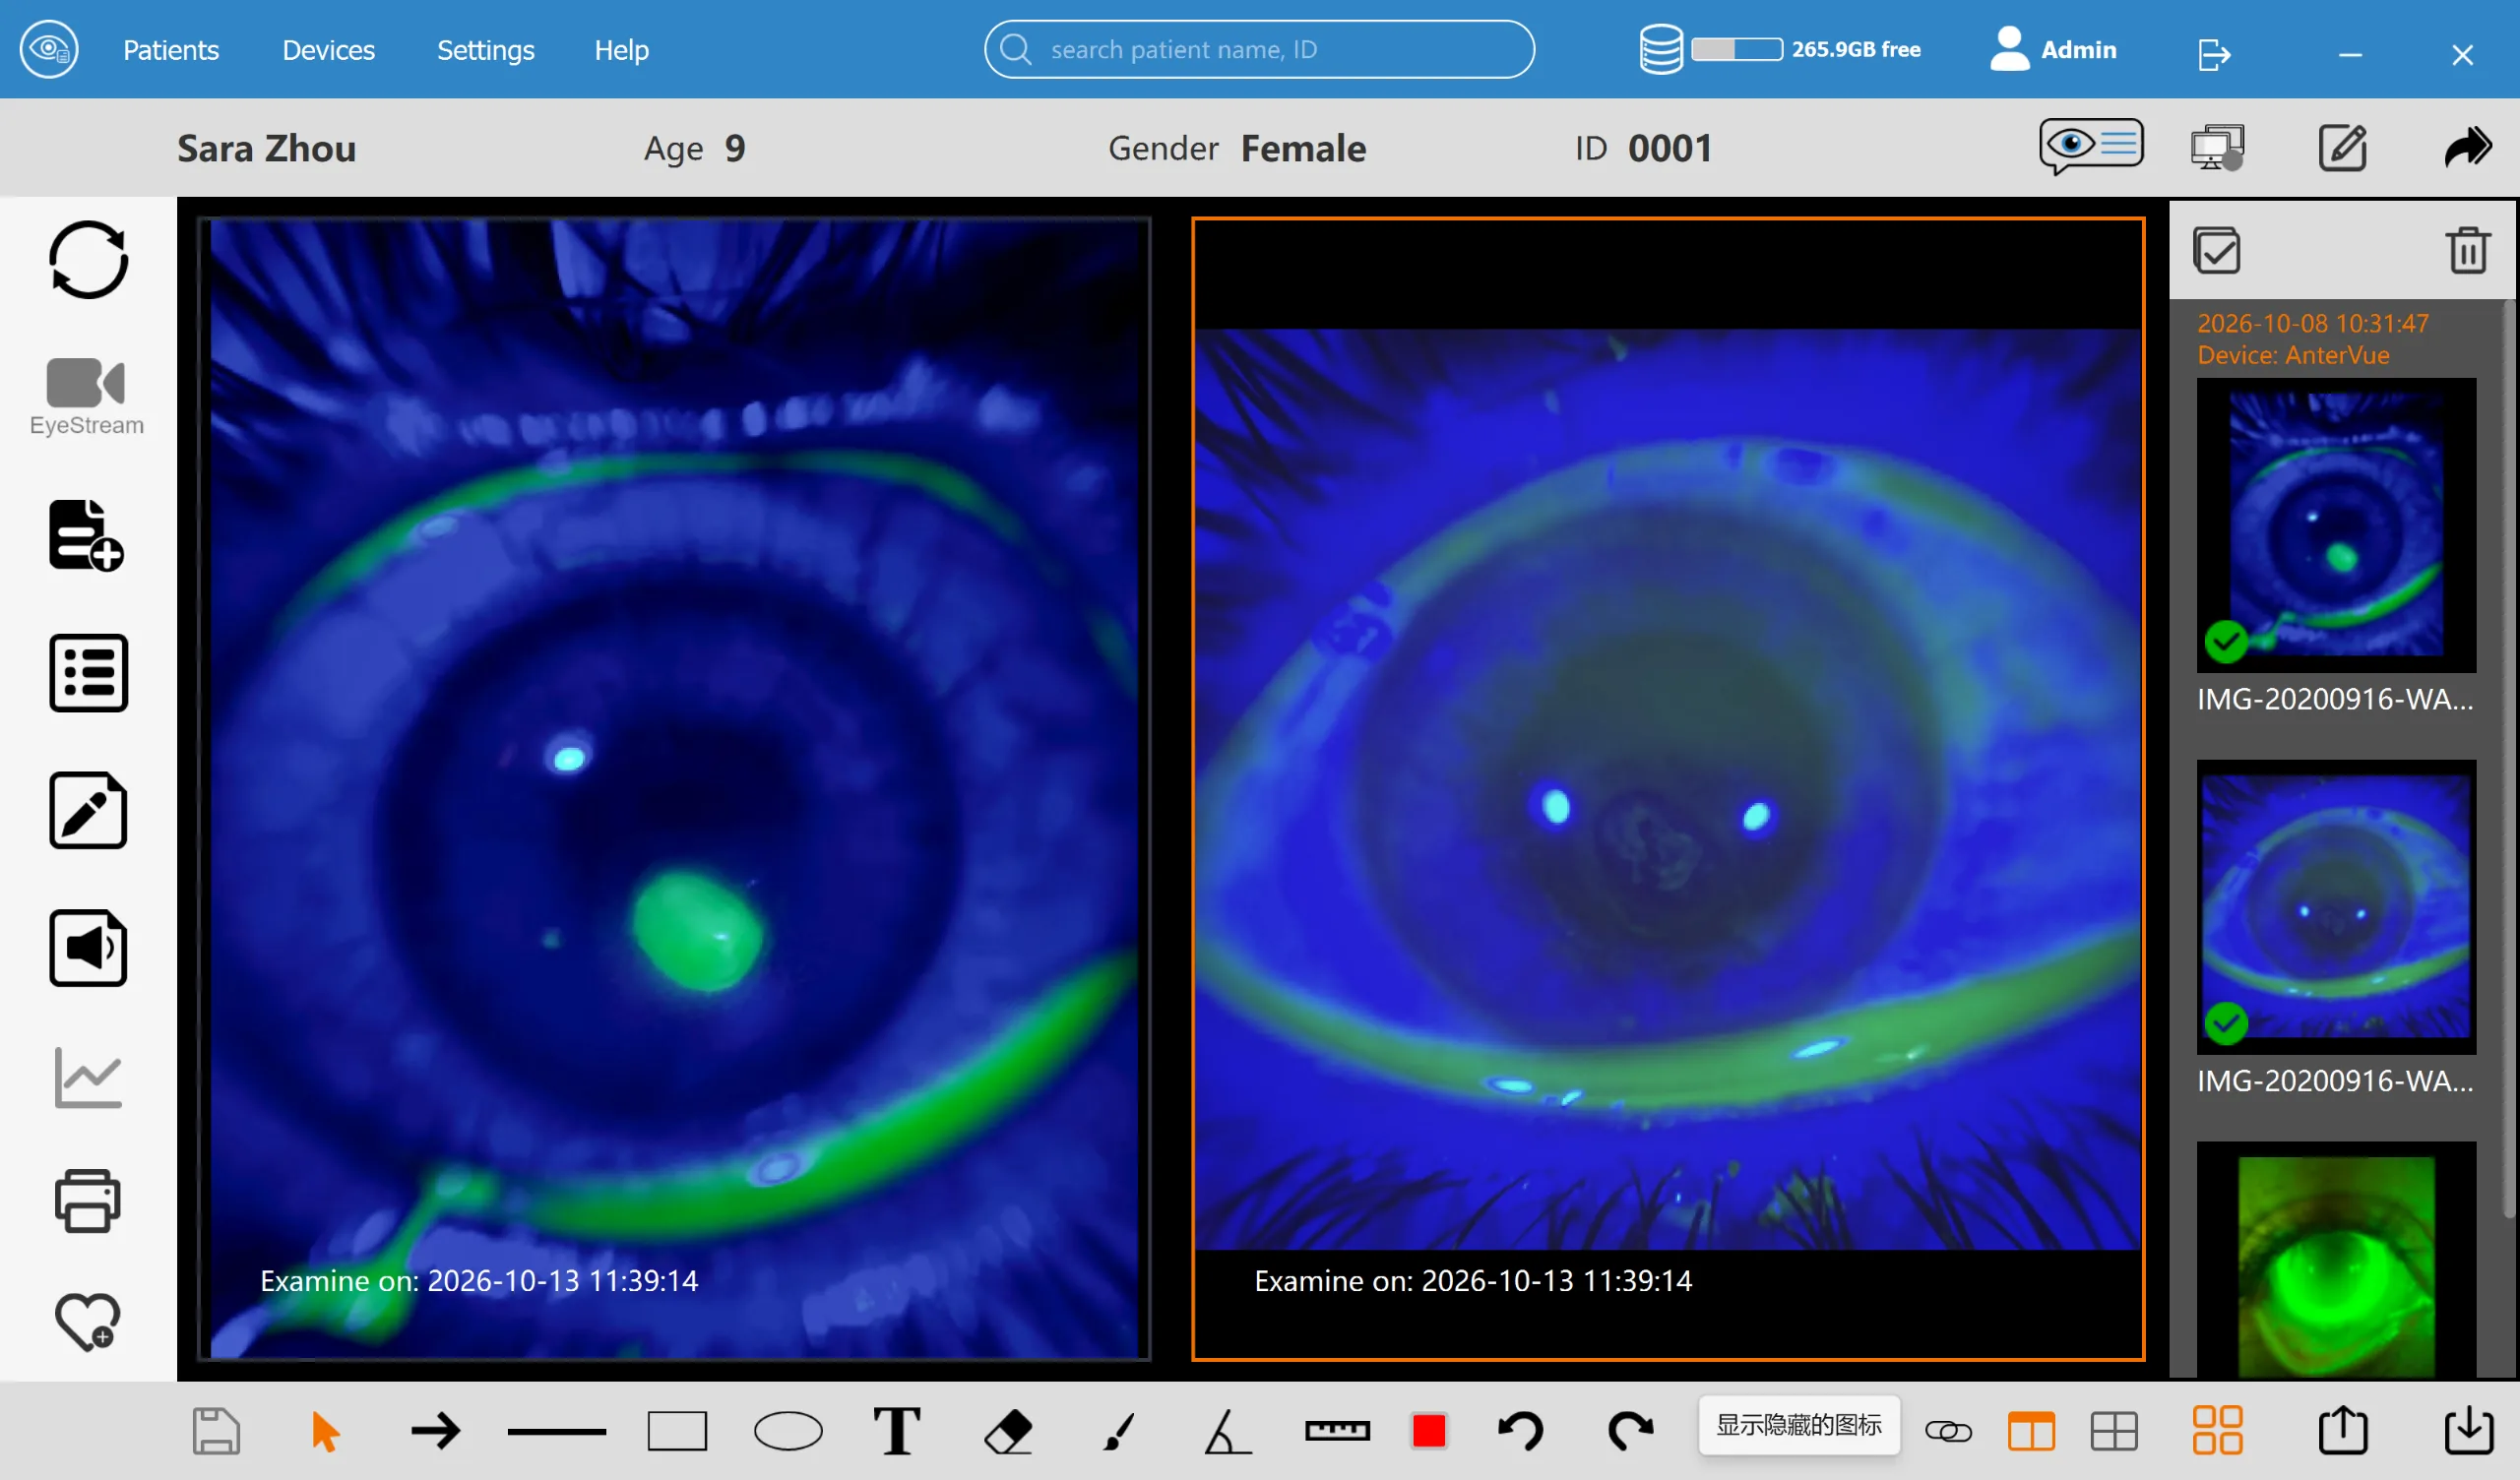Click the add report document icon
This screenshot has height=1480, width=2520.
(87, 536)
